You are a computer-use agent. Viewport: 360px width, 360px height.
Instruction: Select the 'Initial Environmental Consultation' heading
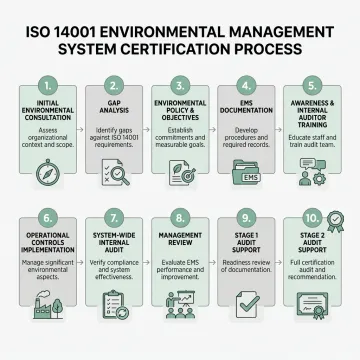pos(48,110)
